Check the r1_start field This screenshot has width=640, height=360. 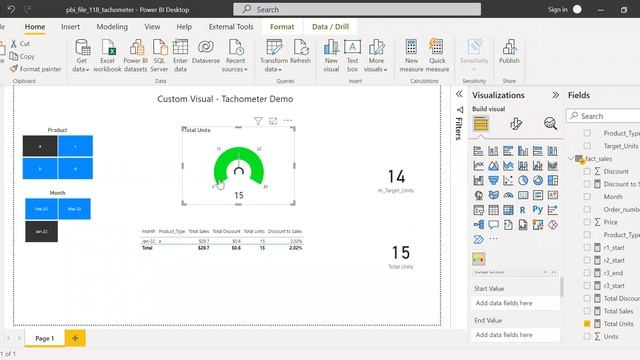pyautogui.click(x=587, y=247)
